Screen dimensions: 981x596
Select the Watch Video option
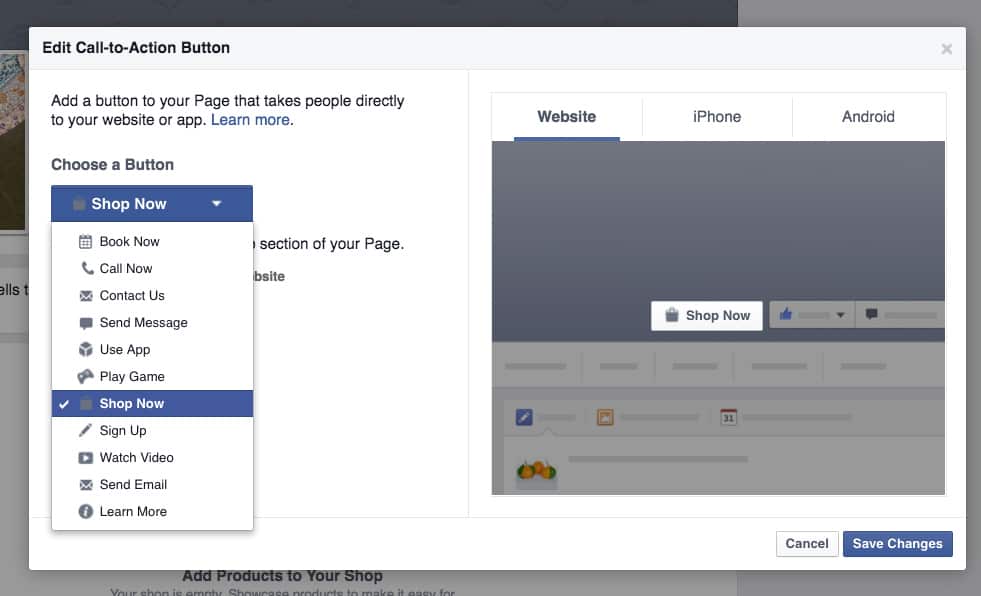[153, 458]
